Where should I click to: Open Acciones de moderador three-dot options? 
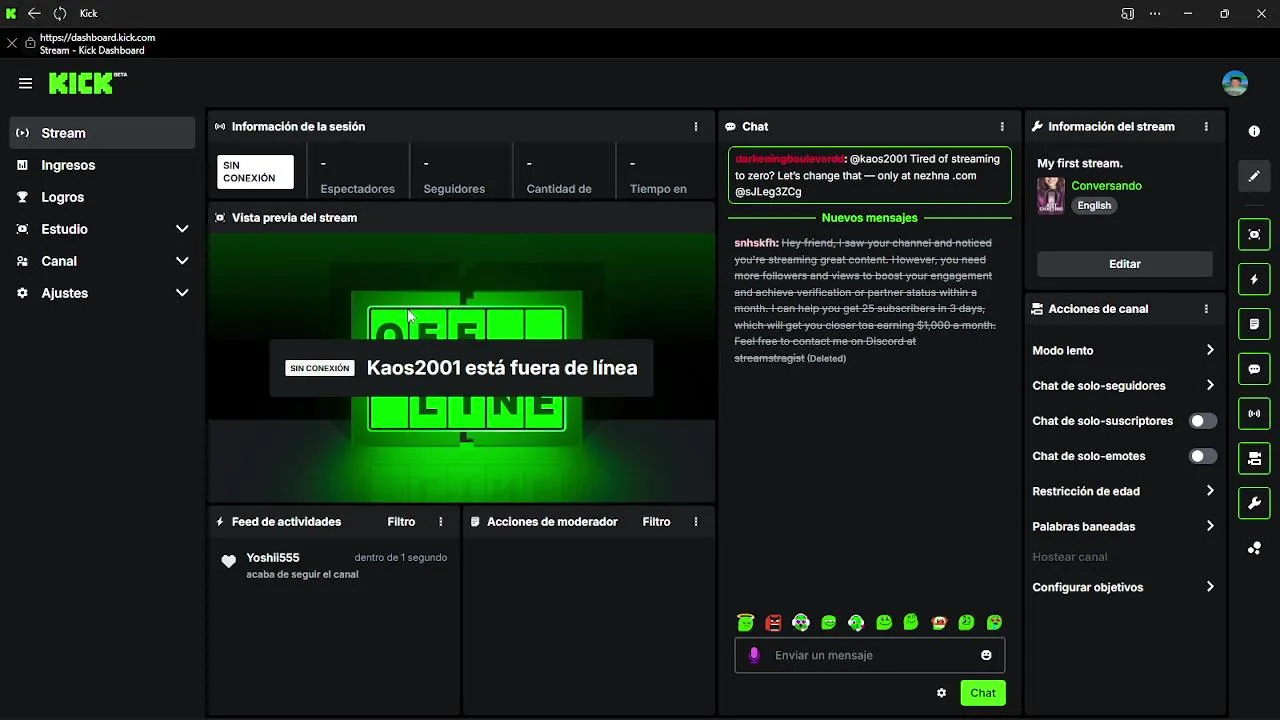pyautogui.click(x=696, y=522)
